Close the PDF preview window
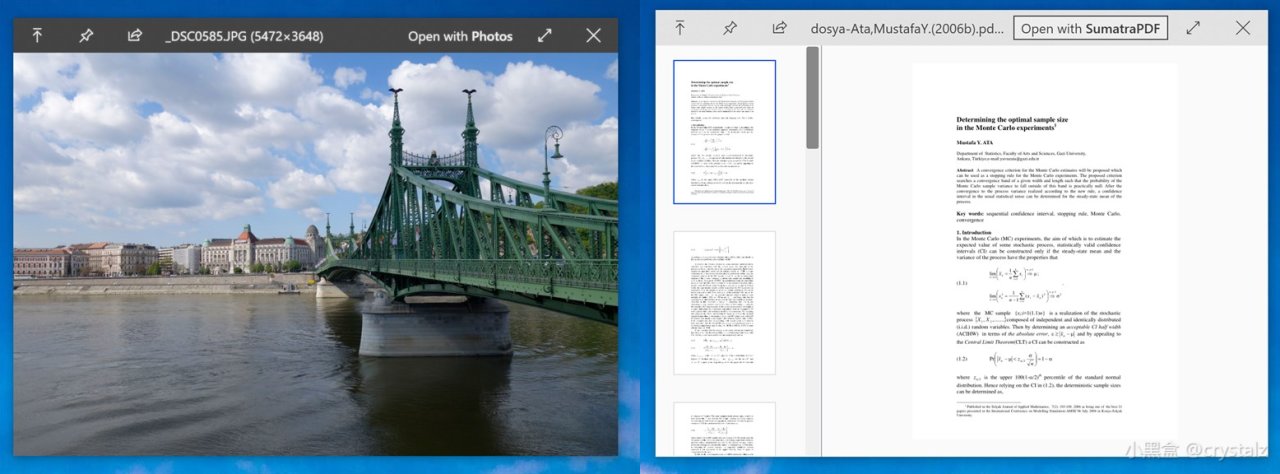1280x474 pixels. click(1243, 28)
